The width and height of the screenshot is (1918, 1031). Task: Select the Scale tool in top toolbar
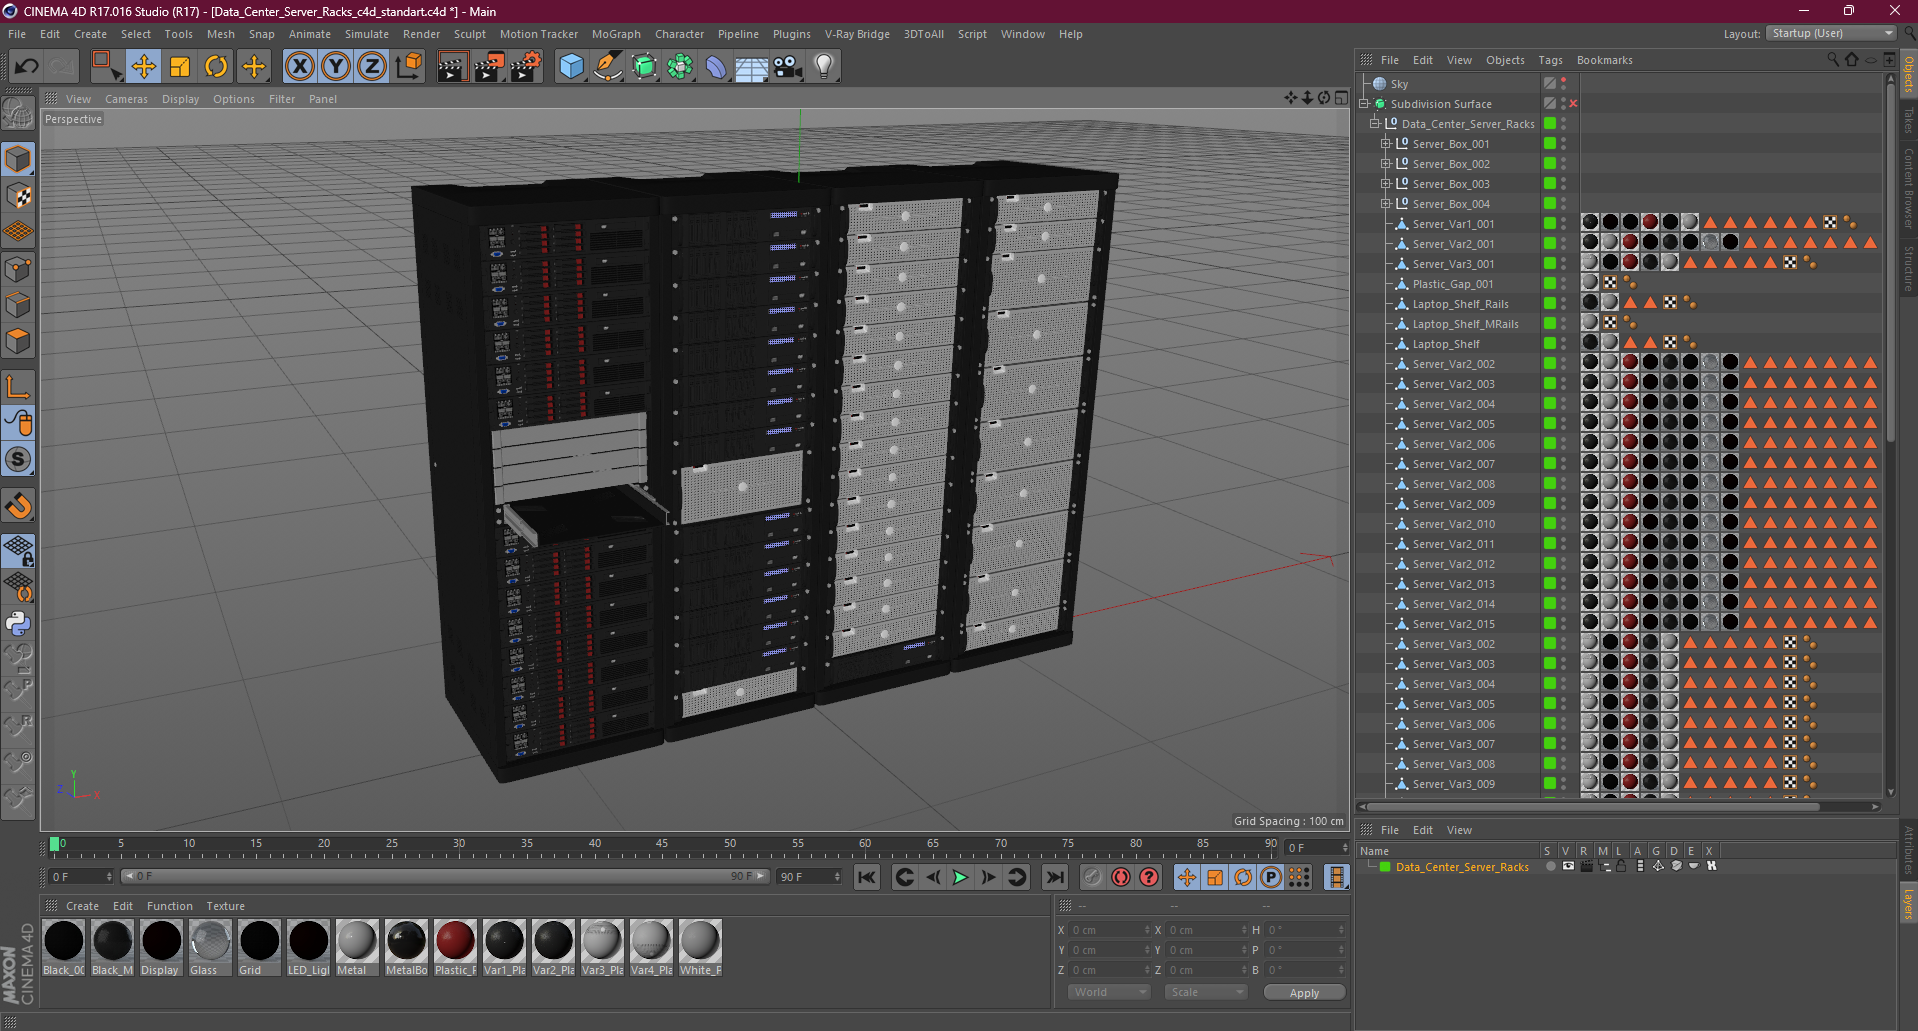click(x=180, y=67)
